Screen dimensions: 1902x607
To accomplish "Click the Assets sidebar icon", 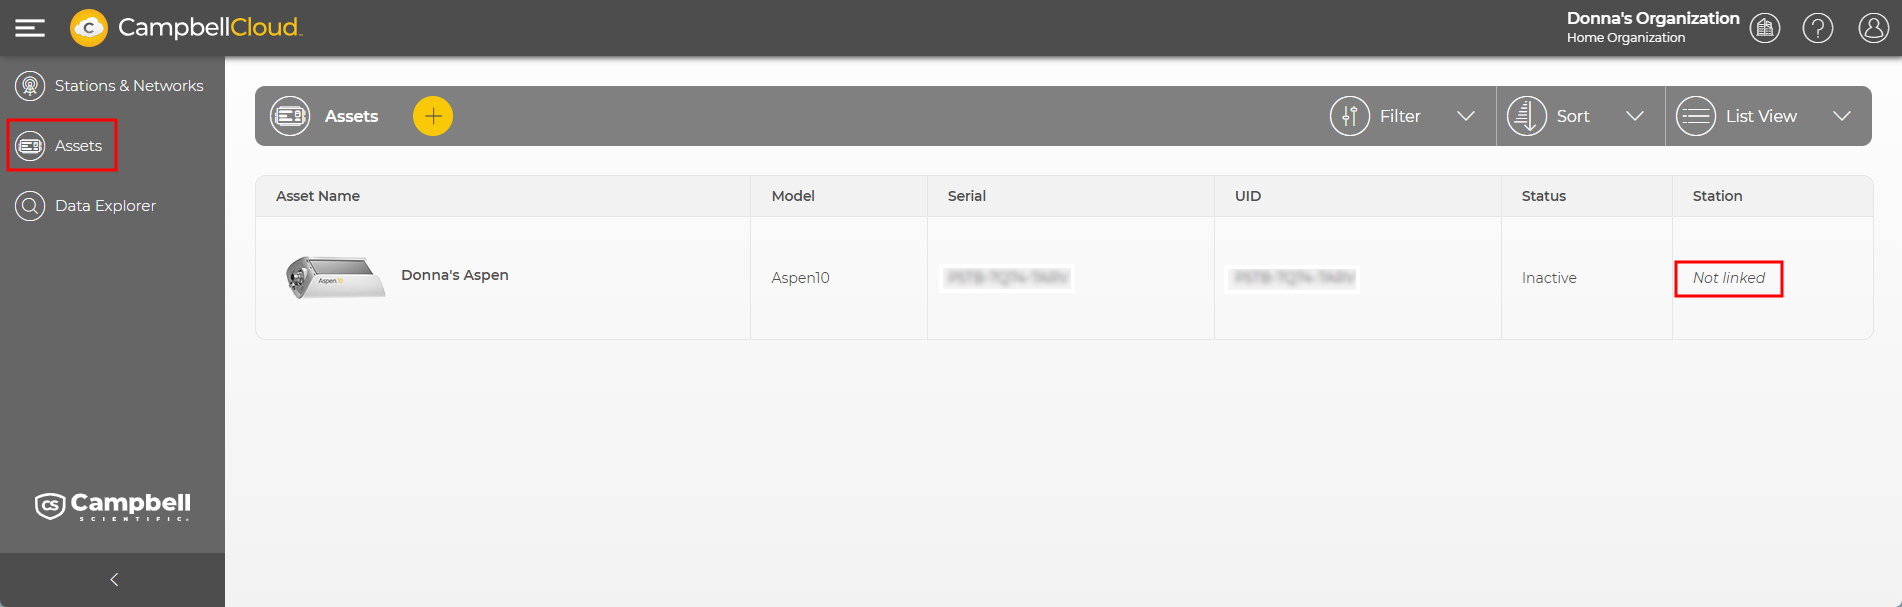I will 30,146.
